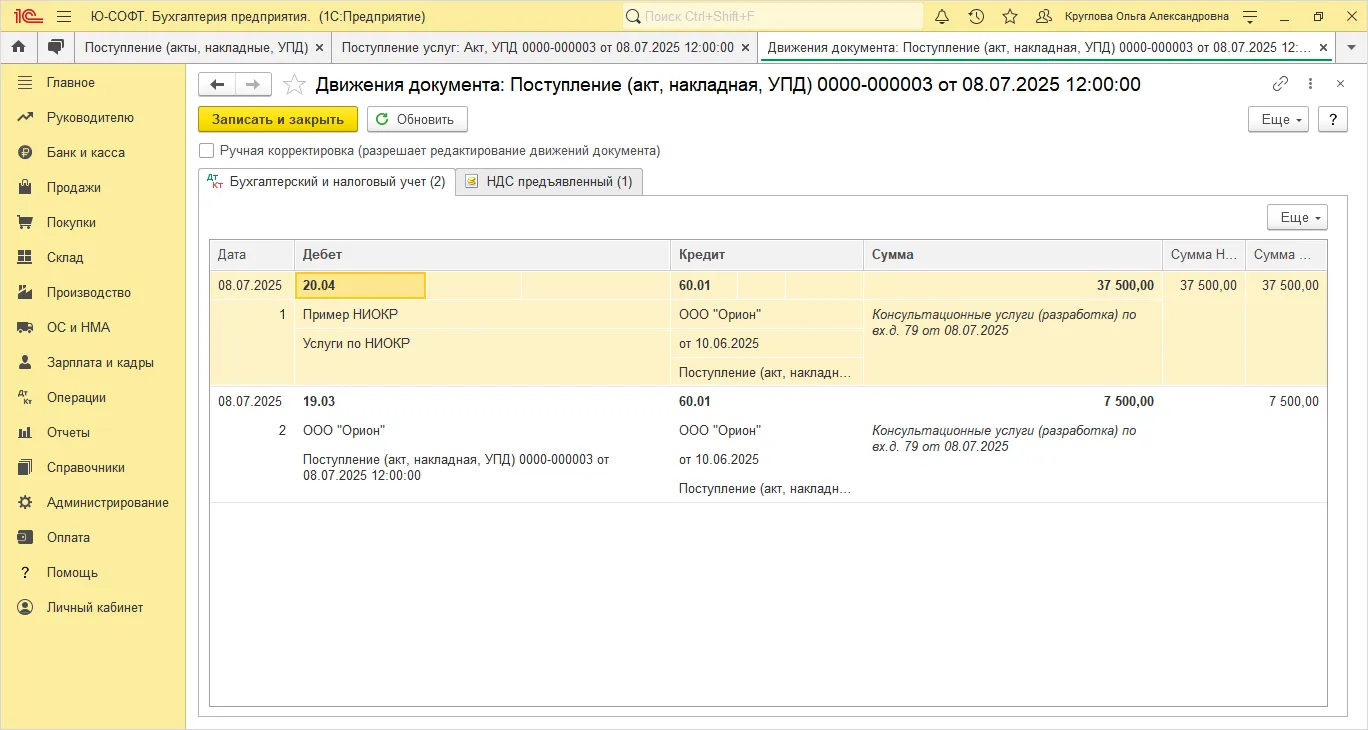Viewport: 1368px width, 730px height.
Task: Open ОС и НМА section
Action: point(78,327)
